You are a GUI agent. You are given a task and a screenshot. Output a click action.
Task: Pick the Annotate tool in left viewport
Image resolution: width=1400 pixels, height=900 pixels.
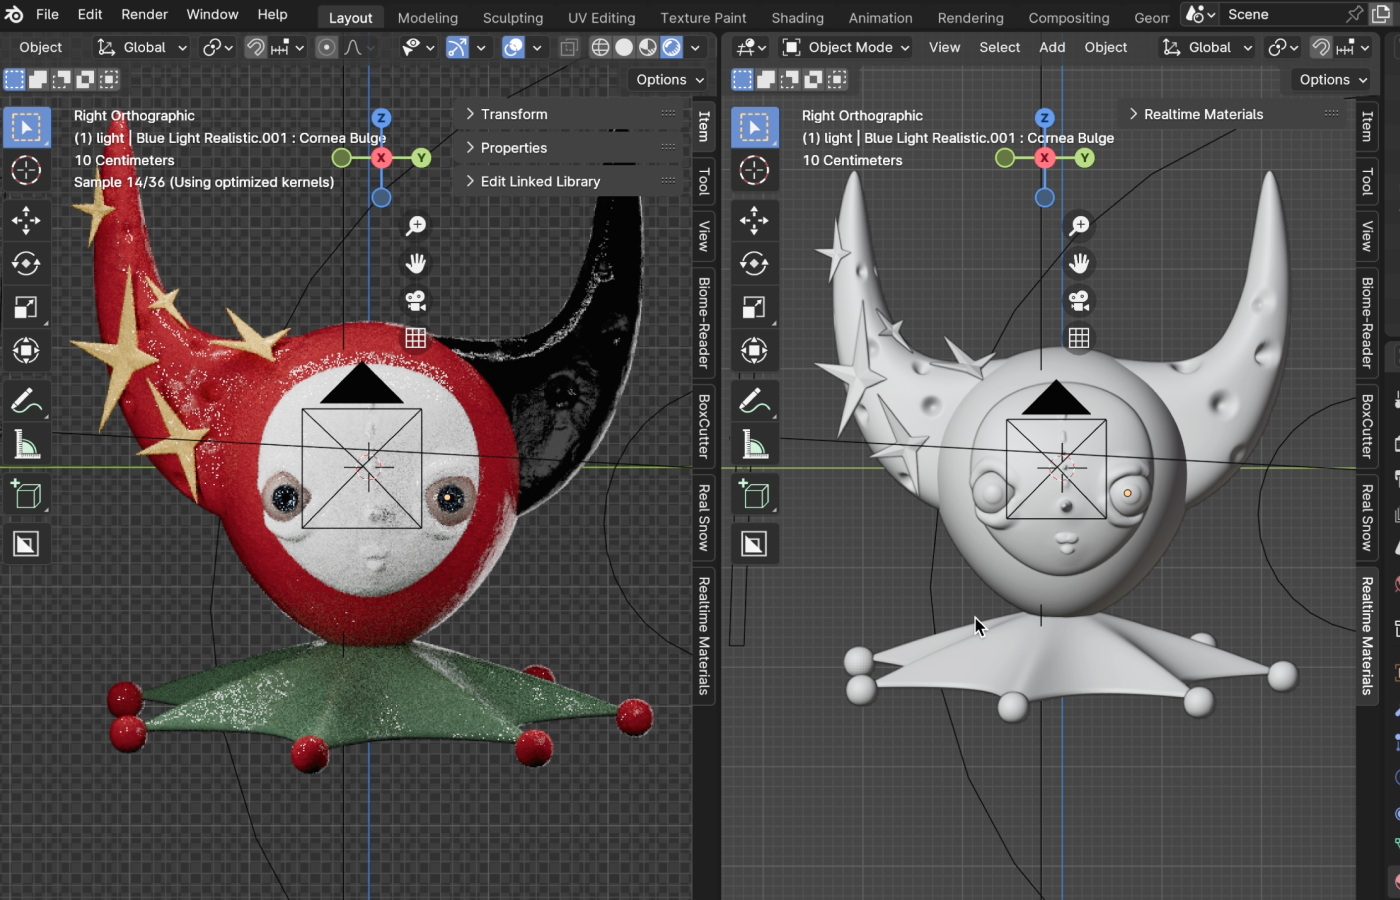[x=26, y=402]
